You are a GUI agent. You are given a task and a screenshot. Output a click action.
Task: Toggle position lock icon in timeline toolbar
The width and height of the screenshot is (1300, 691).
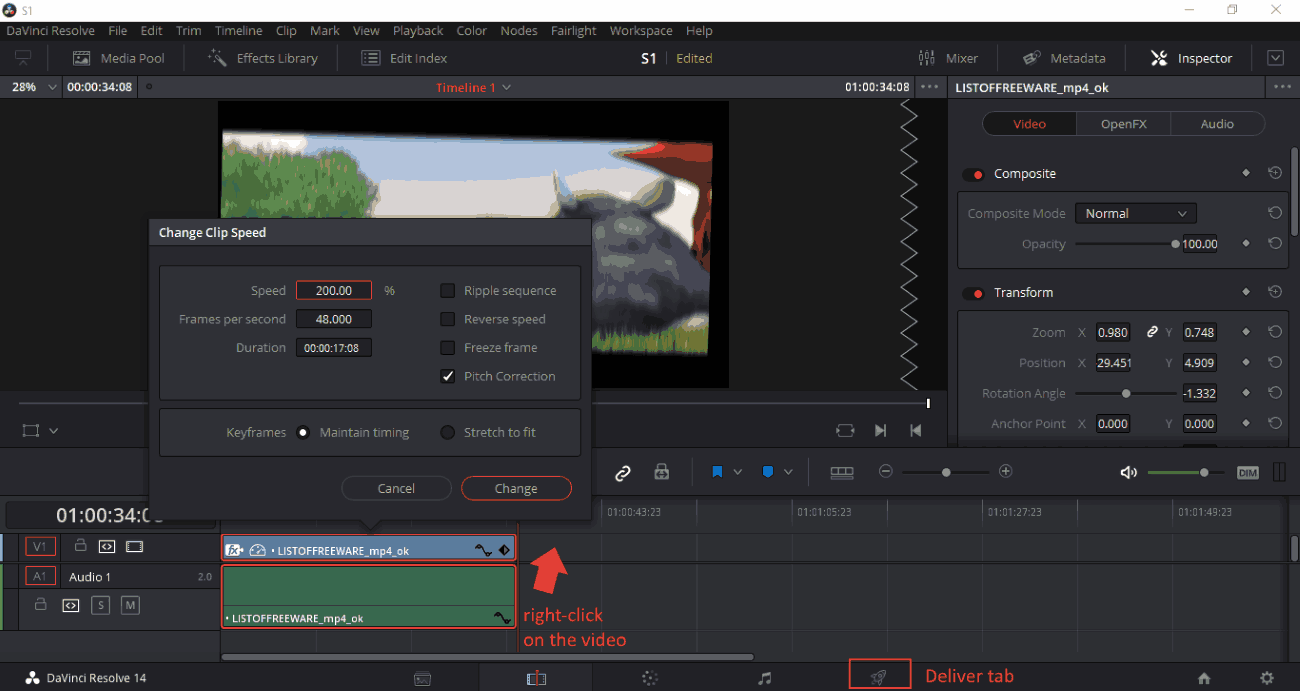(661, 472)
